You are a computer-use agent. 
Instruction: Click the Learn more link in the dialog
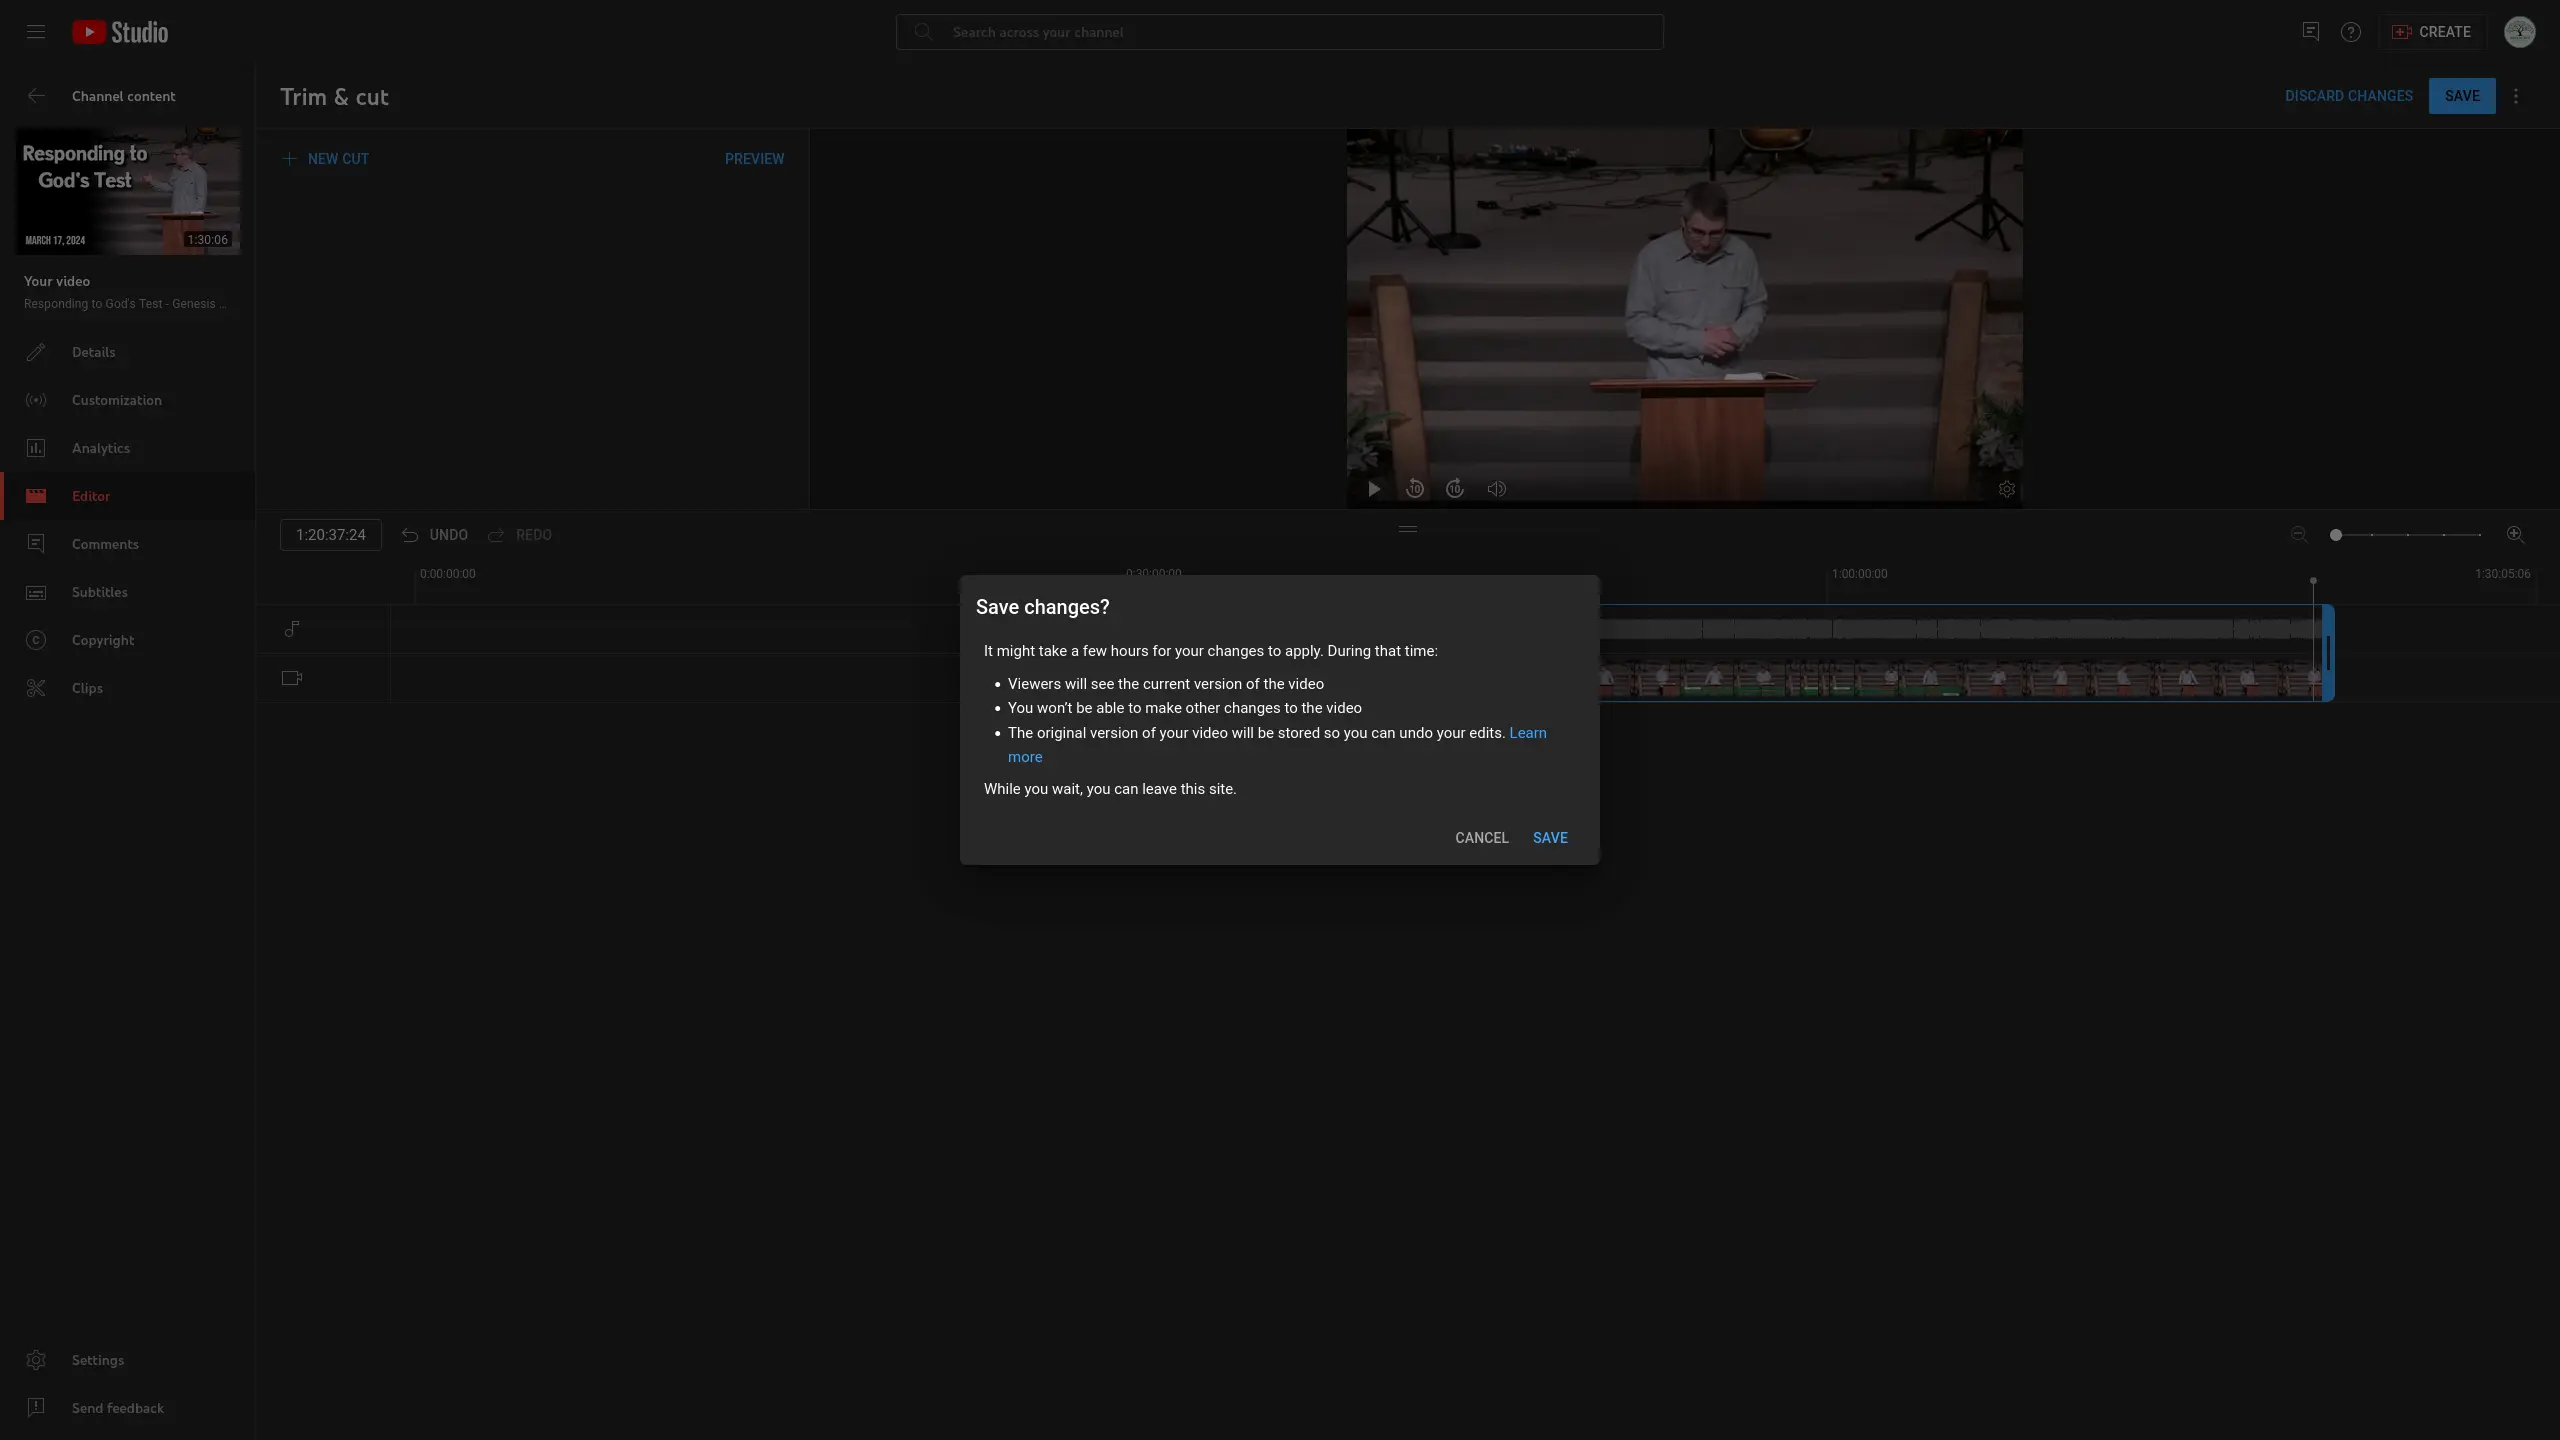[1526, 733]
